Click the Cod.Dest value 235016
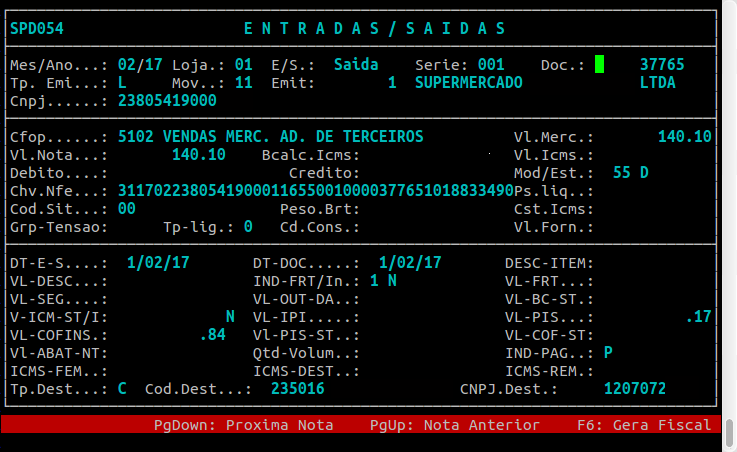The image size is (737, 452). point(297,389)
